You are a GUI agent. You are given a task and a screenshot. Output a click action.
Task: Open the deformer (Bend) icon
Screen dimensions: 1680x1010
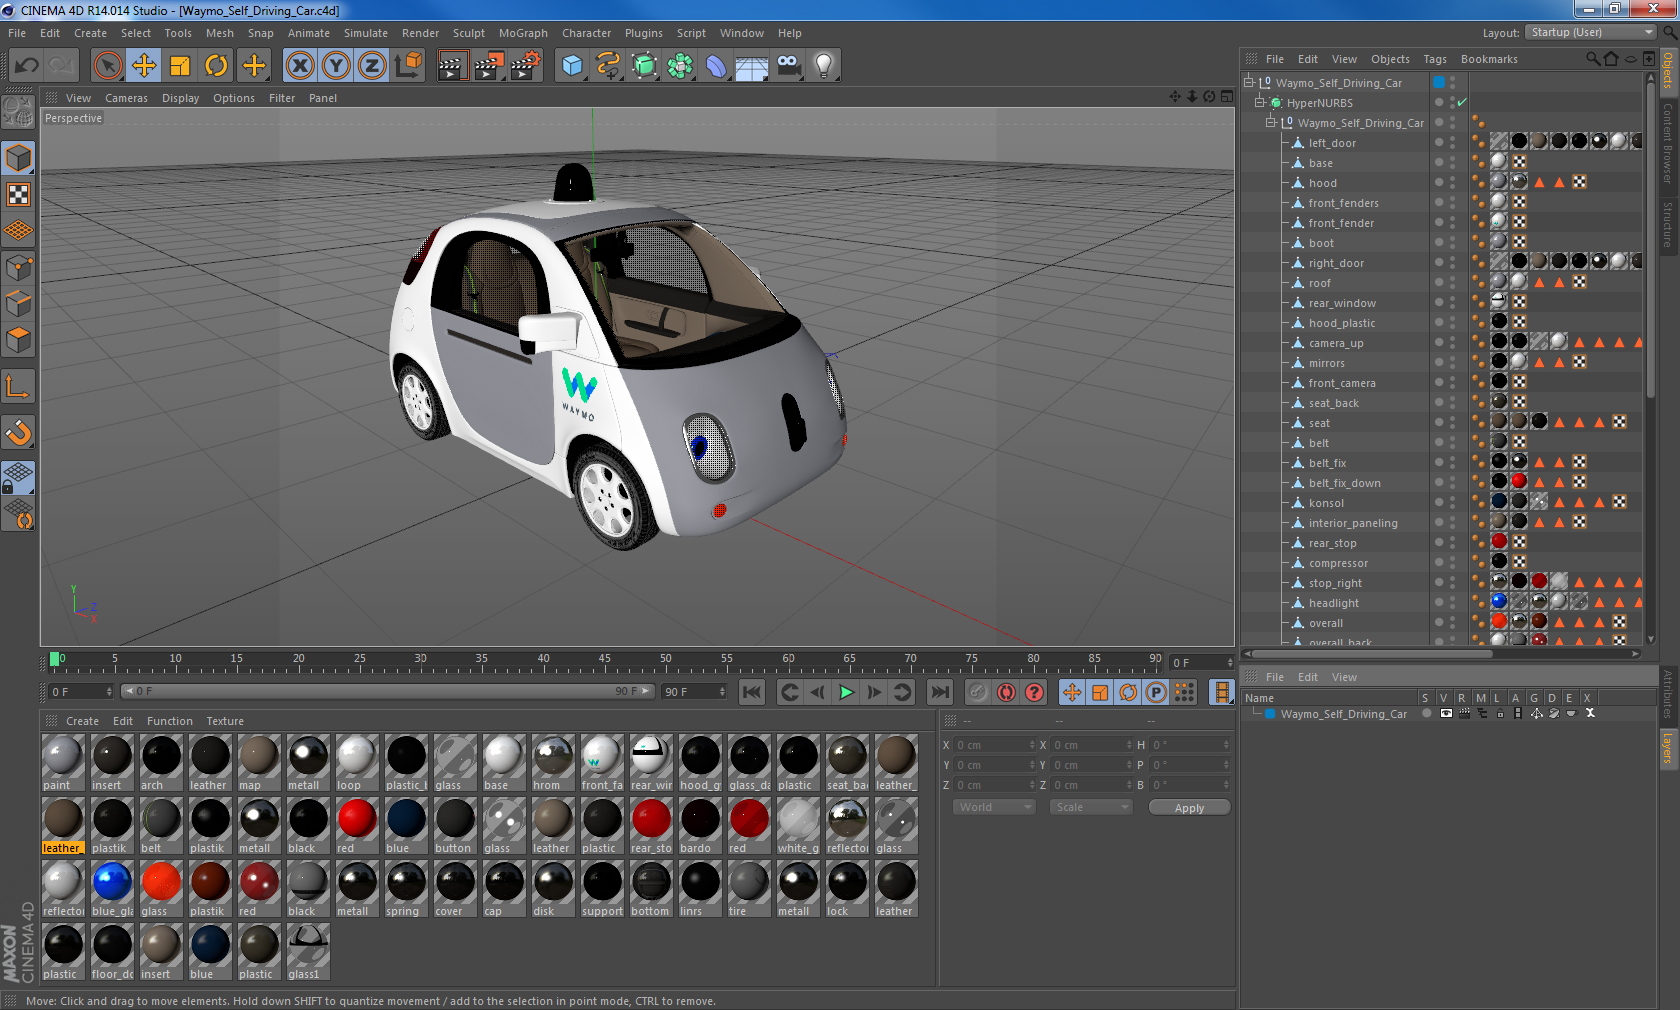[716, 66]
